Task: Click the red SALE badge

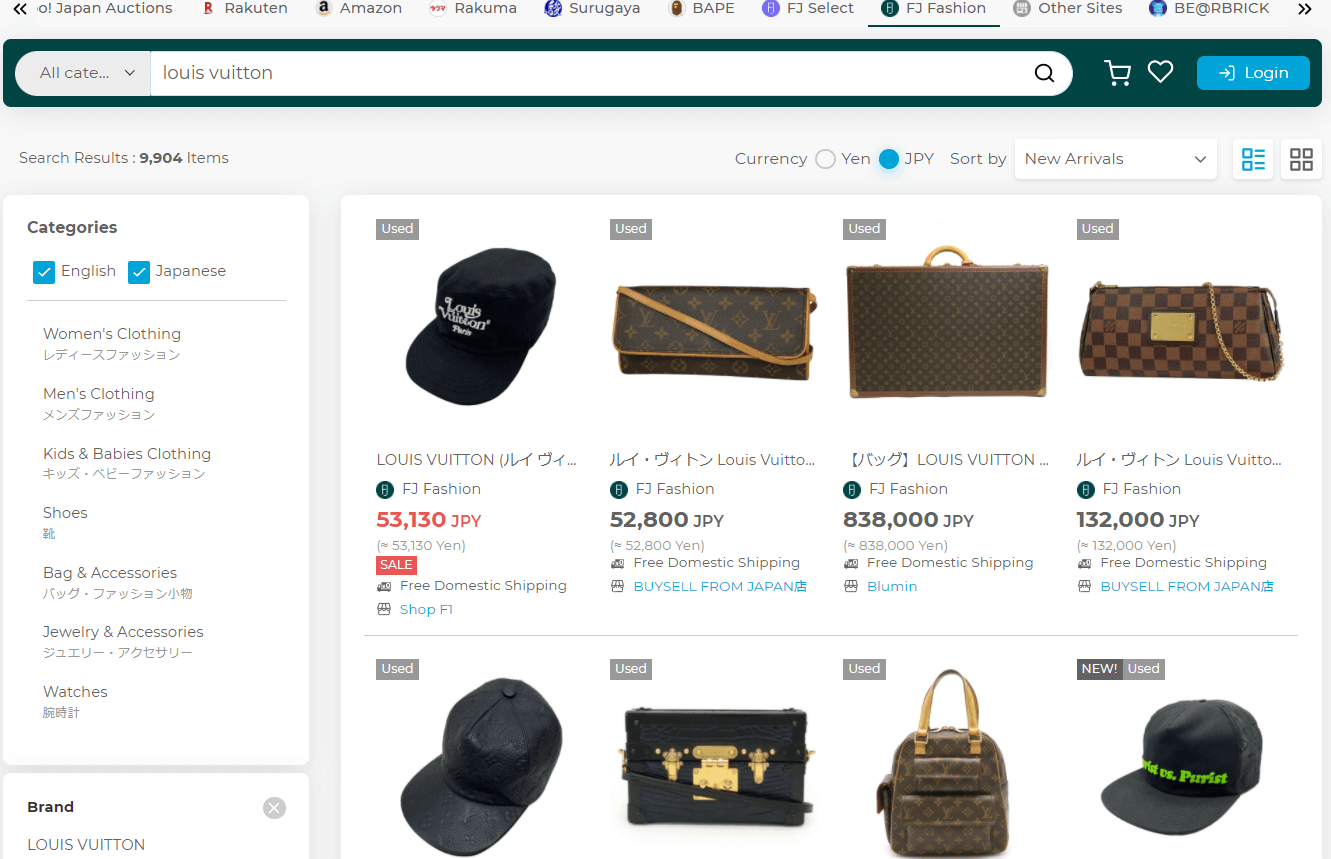Action: click(x=396, y=565)
